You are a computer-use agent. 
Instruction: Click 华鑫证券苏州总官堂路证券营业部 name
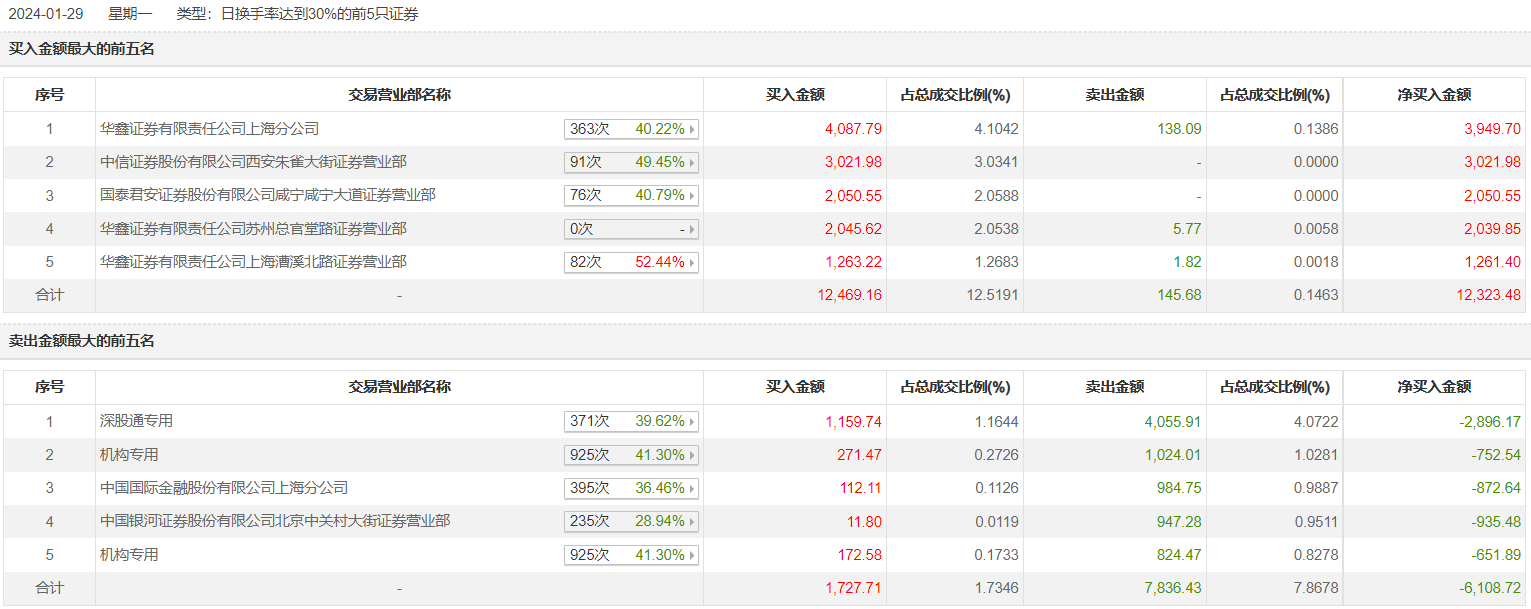[253, 229]
